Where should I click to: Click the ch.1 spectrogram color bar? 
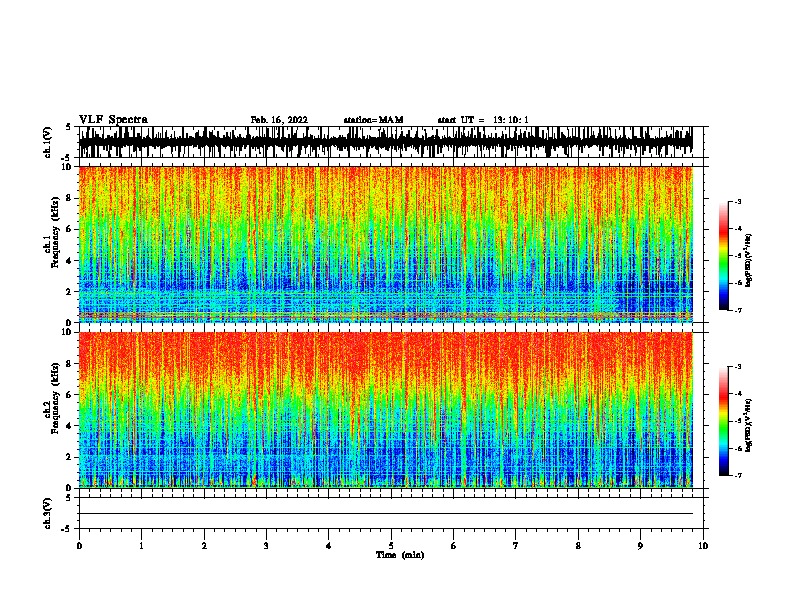tap(724, 256)
